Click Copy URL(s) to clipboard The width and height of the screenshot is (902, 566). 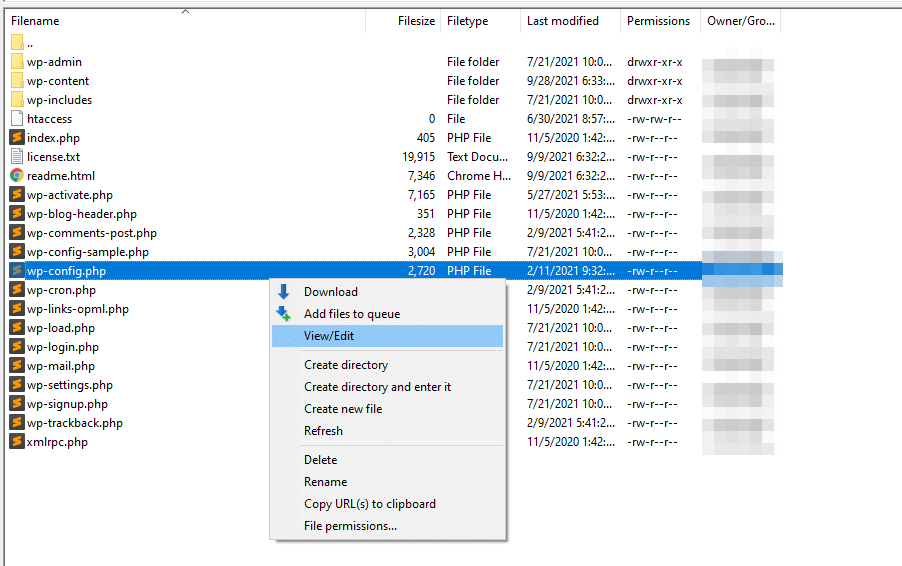(x=370, y=504)
